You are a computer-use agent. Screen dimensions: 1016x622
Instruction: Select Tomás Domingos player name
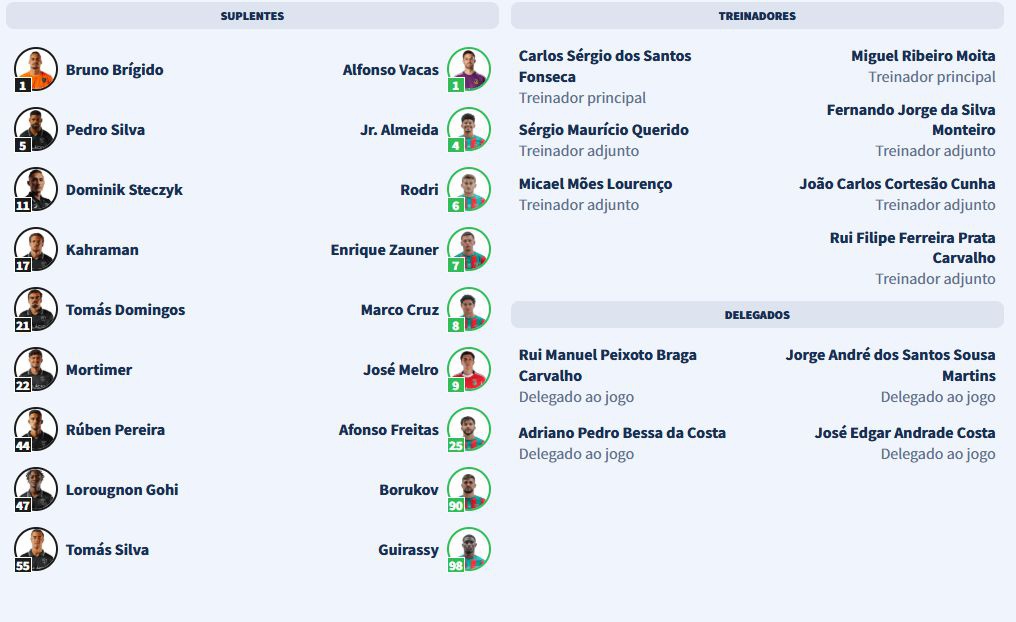coord(125,310)
